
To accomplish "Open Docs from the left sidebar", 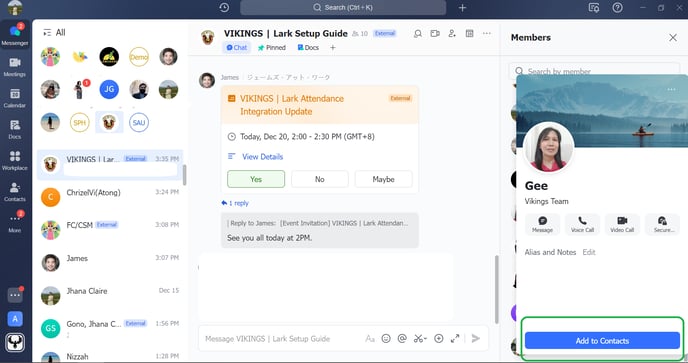I will coord(15,129).
